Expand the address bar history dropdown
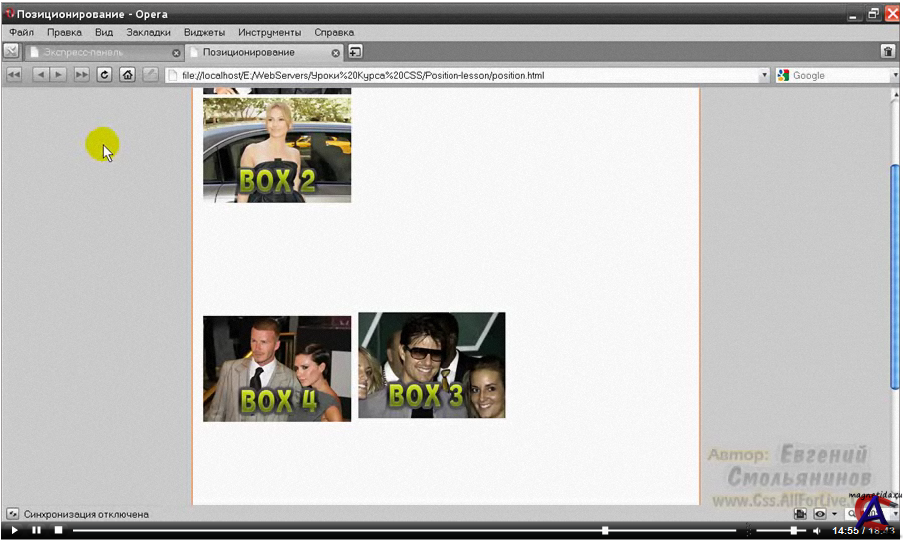 pos(764,75)
